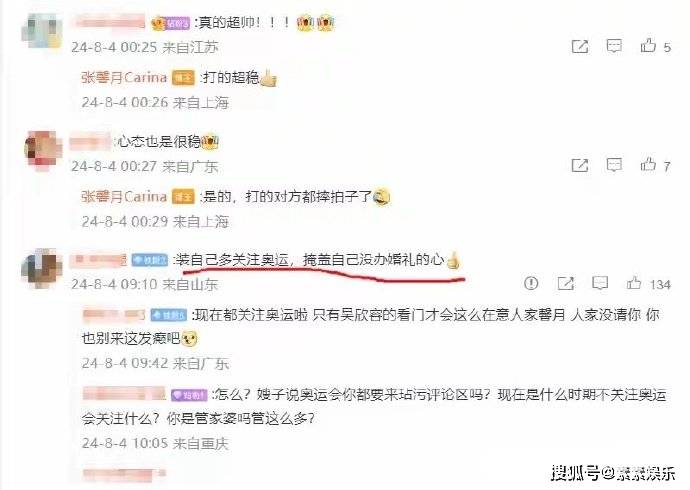Share the 心态也是很稳 comment

(x=580, y=165)
